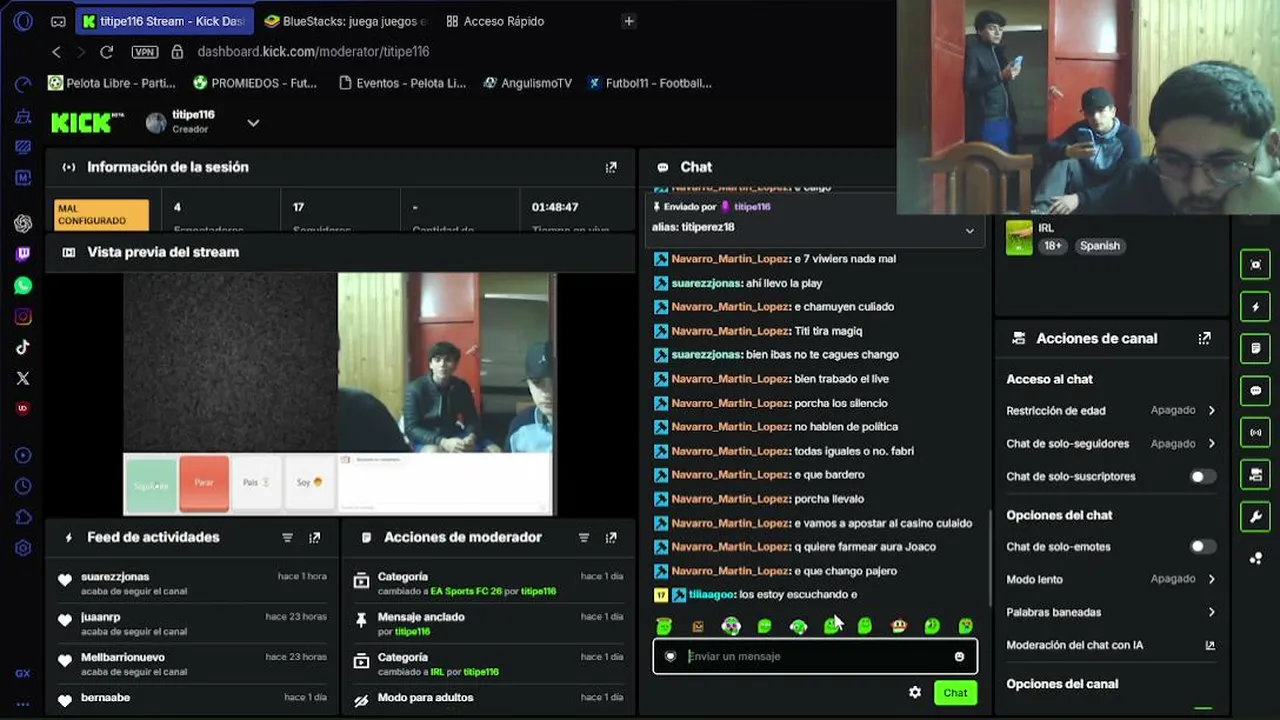Focus the Enviar un mensaje input field
1280x720 pixels.
(815, 657)
